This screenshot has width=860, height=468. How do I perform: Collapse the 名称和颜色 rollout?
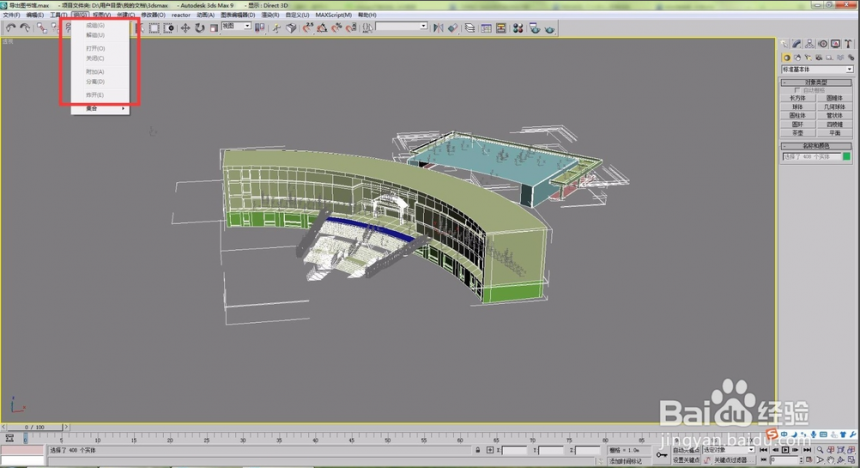[817, 146]
